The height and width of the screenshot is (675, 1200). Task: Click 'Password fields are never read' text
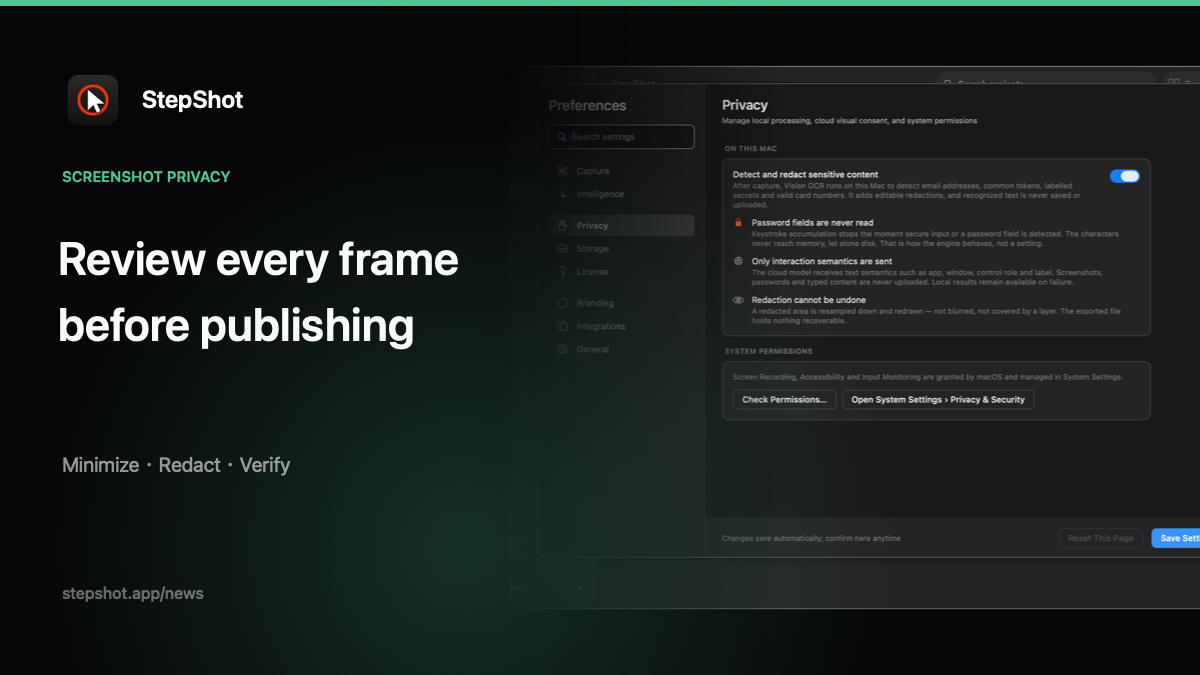pyautogui.click(x=813, y=223)
